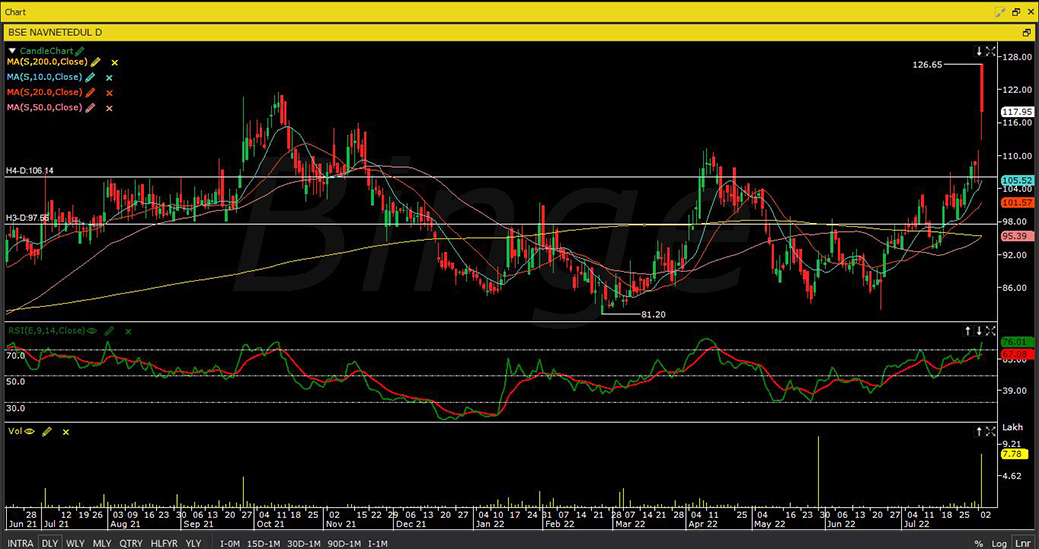Toggle the Log scale button

pyautogui.click(x=999, y=542)
